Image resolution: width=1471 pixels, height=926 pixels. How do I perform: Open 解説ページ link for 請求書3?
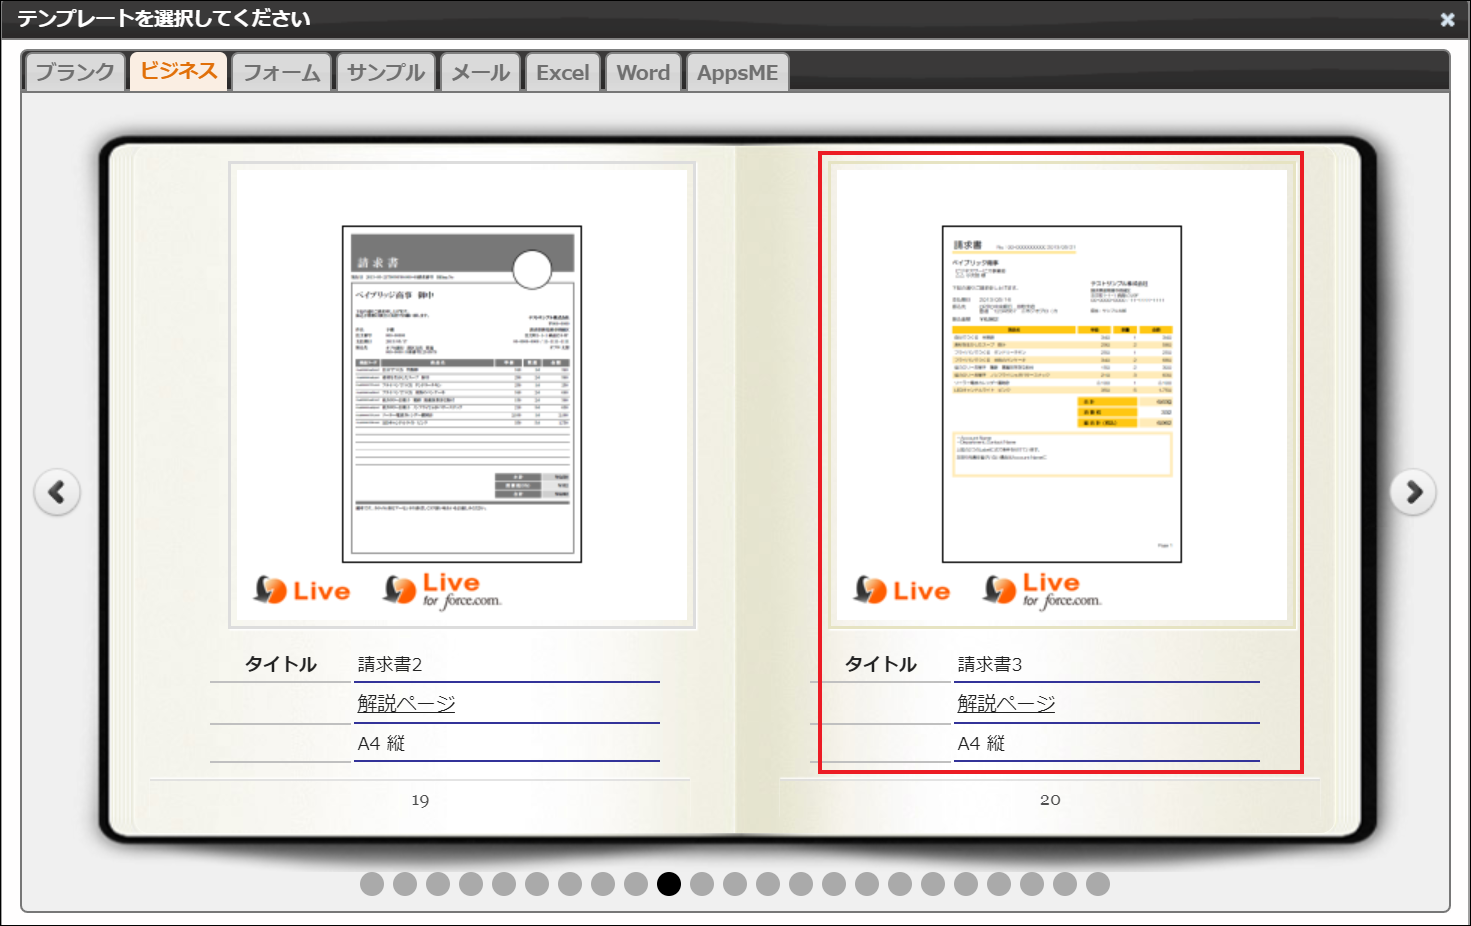pos(1006,704)
